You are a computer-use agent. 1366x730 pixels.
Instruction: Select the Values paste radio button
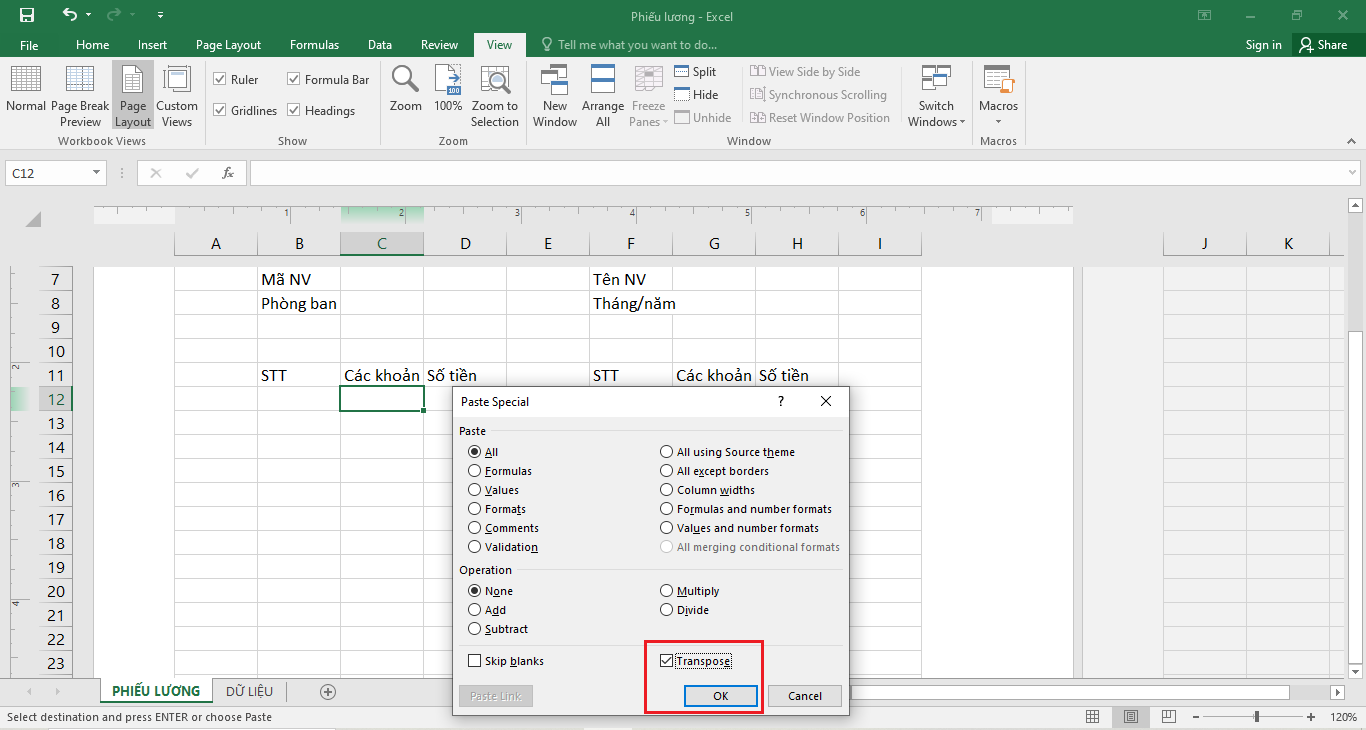[x=475, y=490]
